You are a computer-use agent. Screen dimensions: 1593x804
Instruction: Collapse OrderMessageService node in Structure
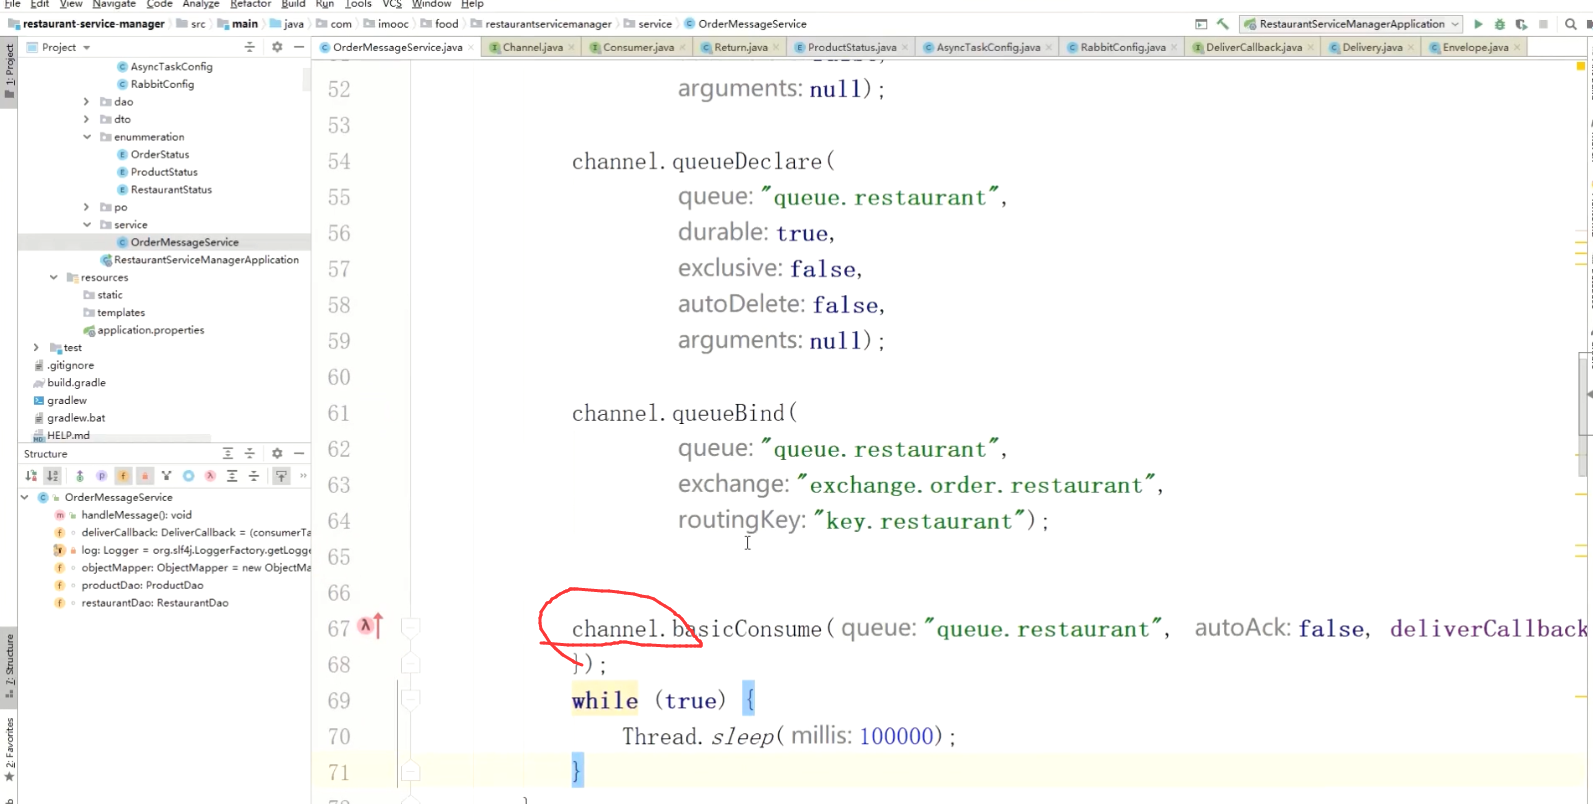click(24, 497)
